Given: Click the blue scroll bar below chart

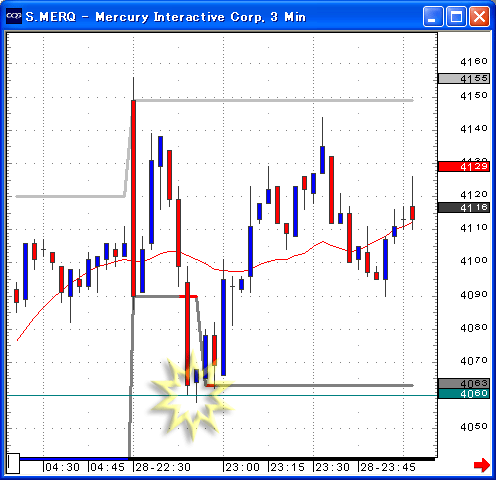Looking at the screenshot, I should [x=74, y=459].
